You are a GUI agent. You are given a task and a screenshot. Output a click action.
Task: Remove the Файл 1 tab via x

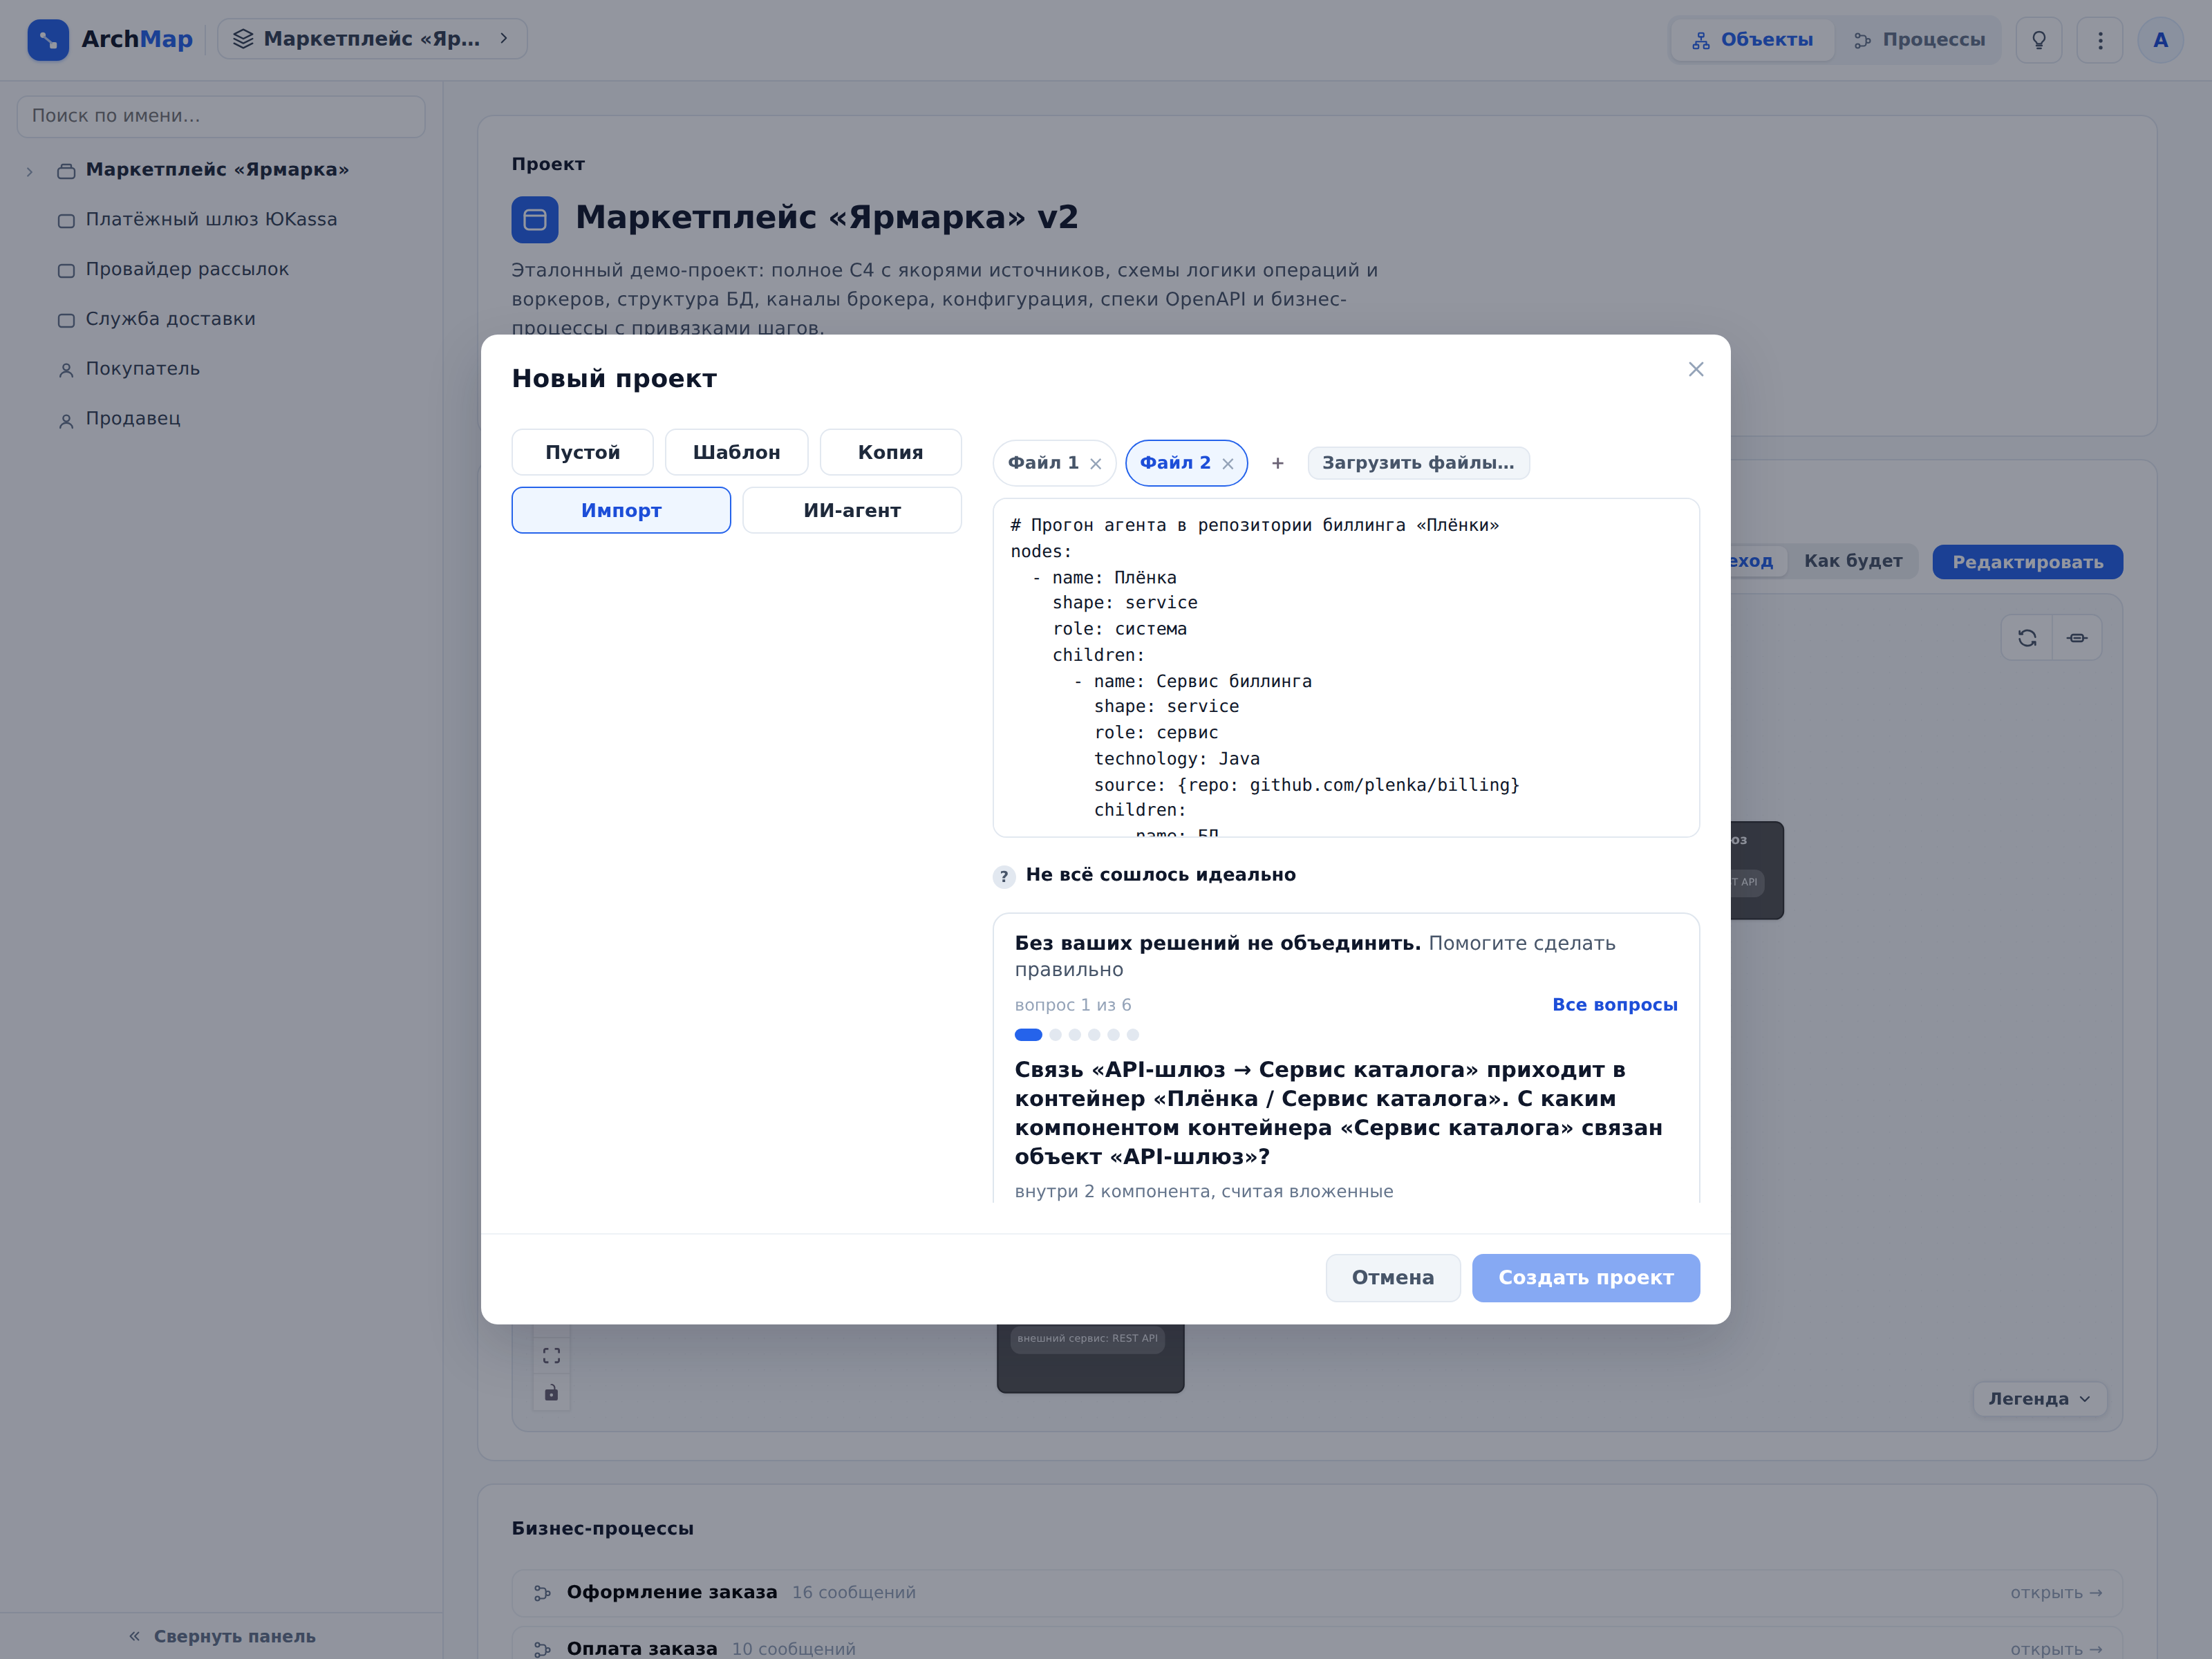(x=1096, y=464)
